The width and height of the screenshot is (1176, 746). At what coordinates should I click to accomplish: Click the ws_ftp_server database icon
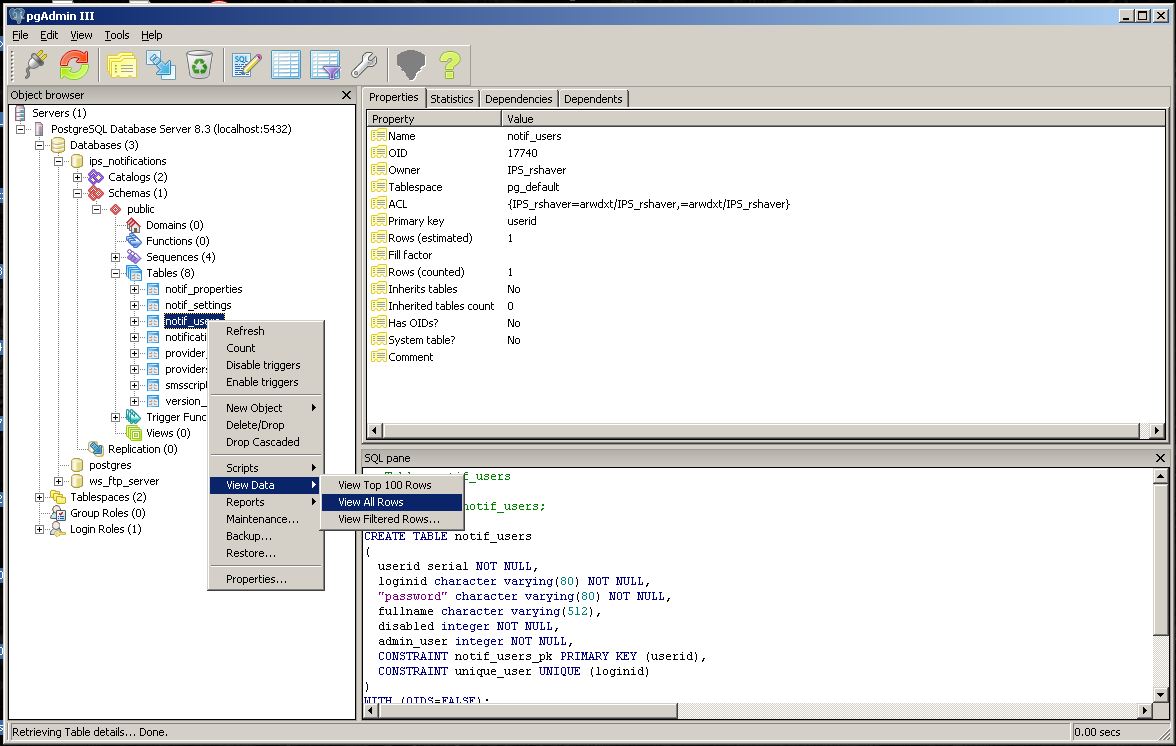coord(76,481)
